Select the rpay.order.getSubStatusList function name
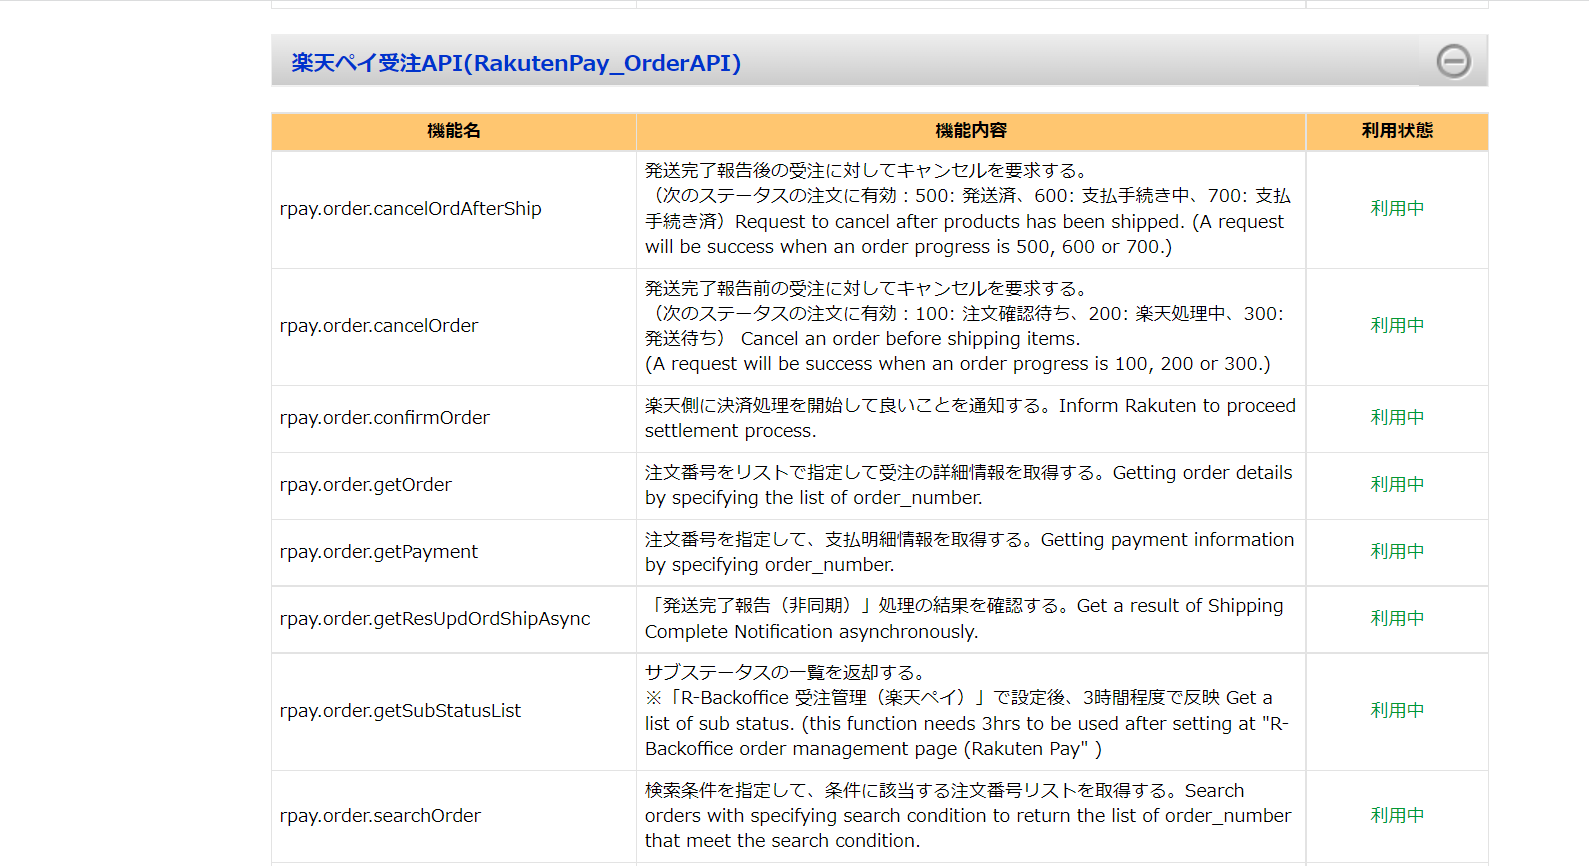The height and width of the screenshot is (866, 1589). pyautogui.click(x=400, y=711)
